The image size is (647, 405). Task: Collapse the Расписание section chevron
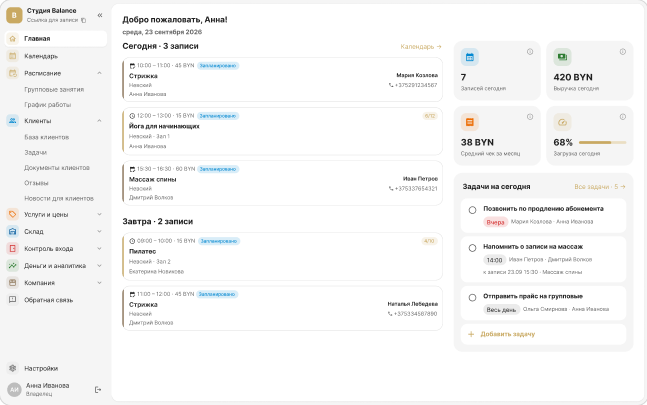point(99,73)
